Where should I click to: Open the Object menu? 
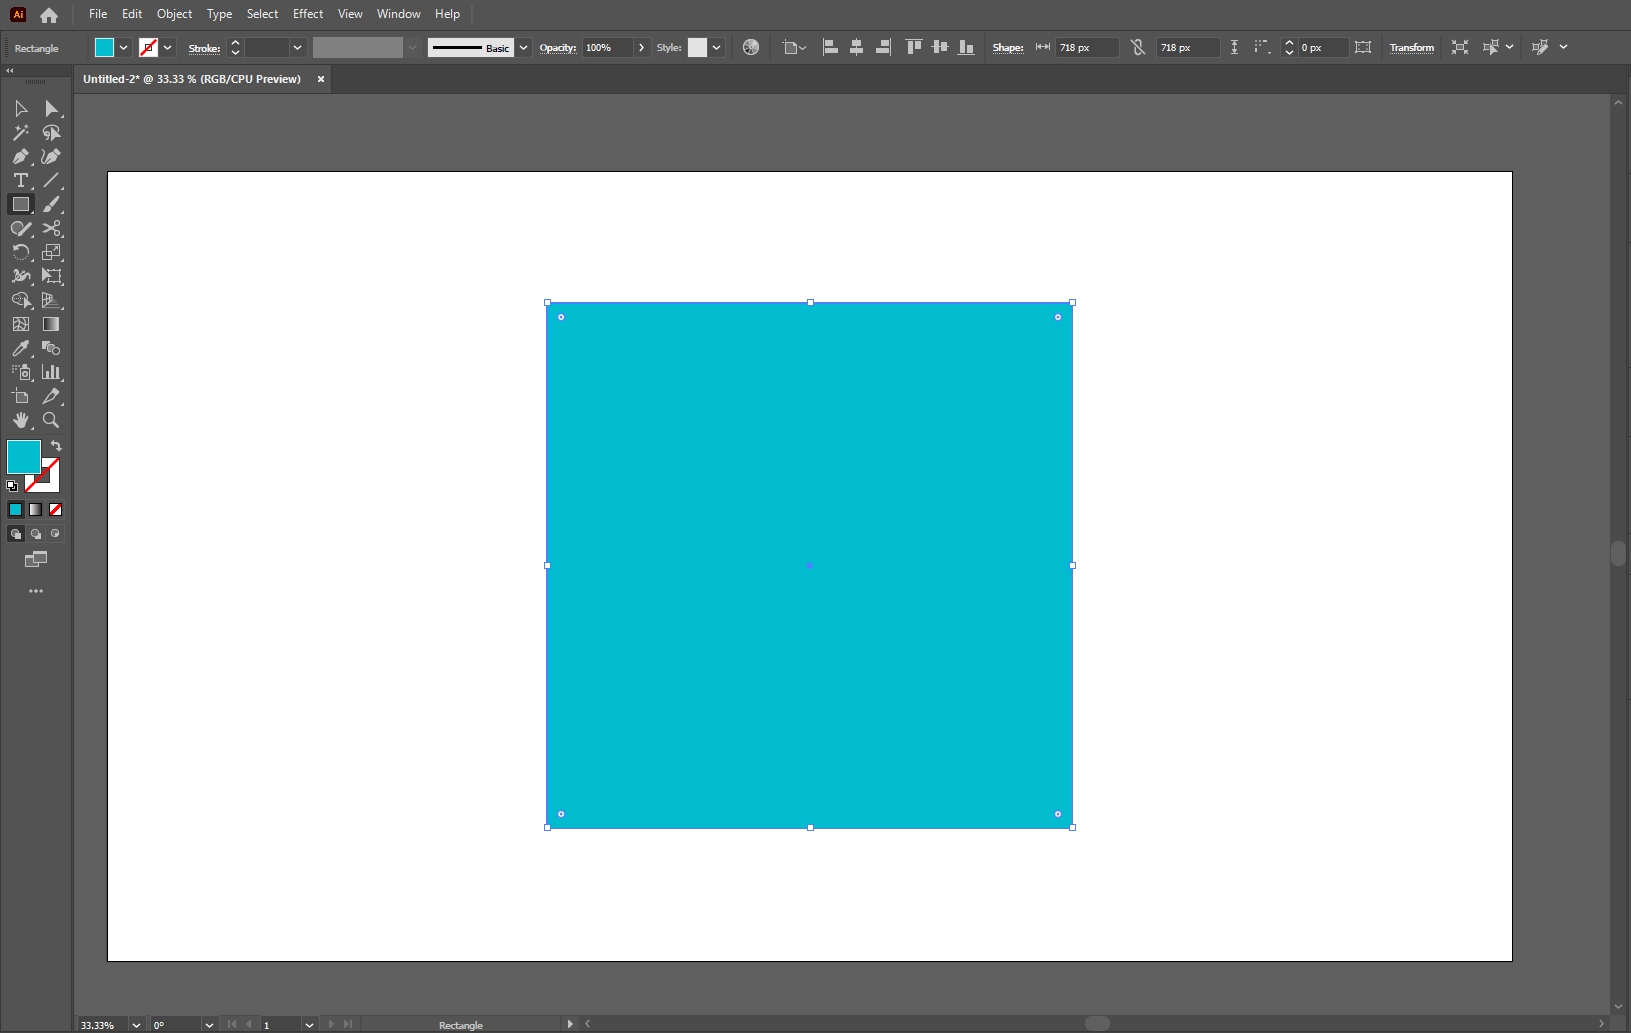coord(174,14)
